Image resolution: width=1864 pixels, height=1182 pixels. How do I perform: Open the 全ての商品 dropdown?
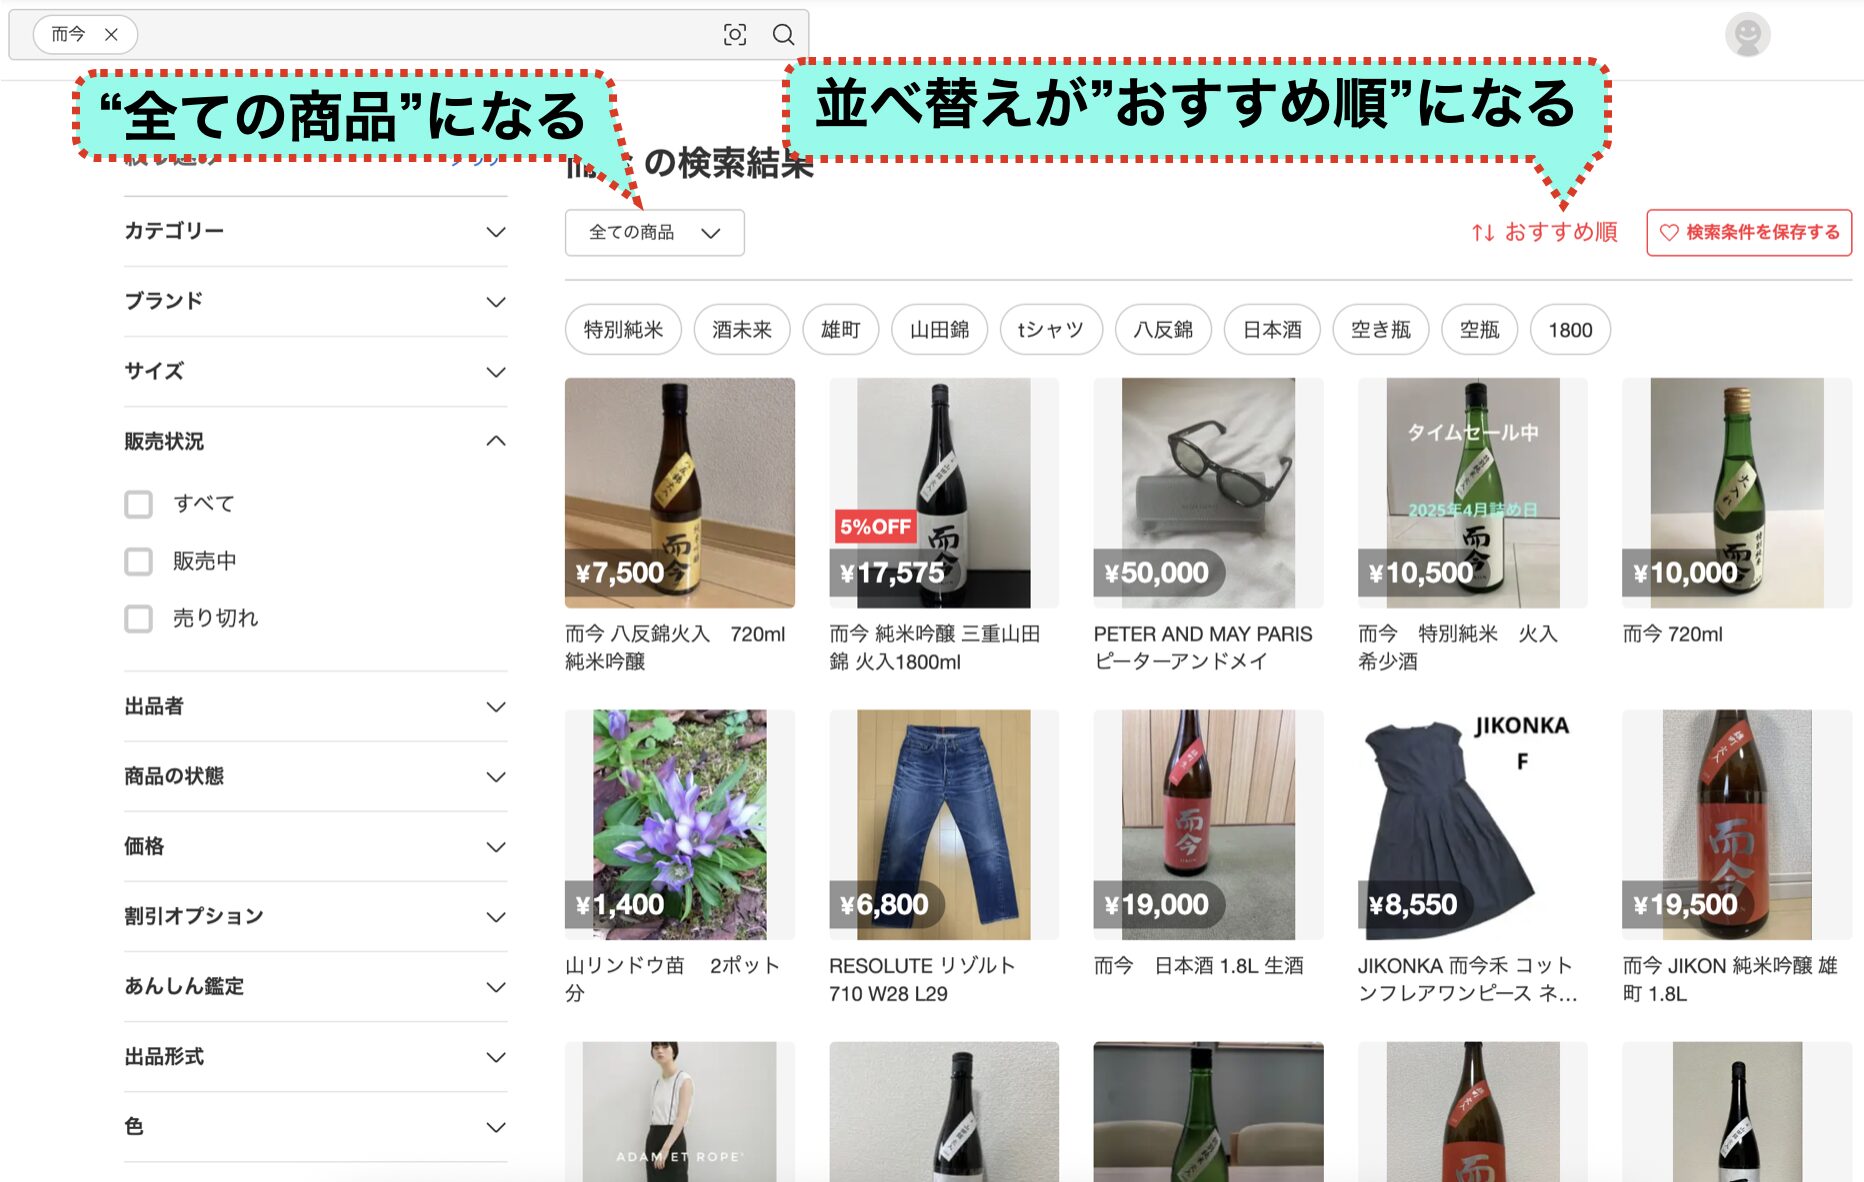click(654, 233)
